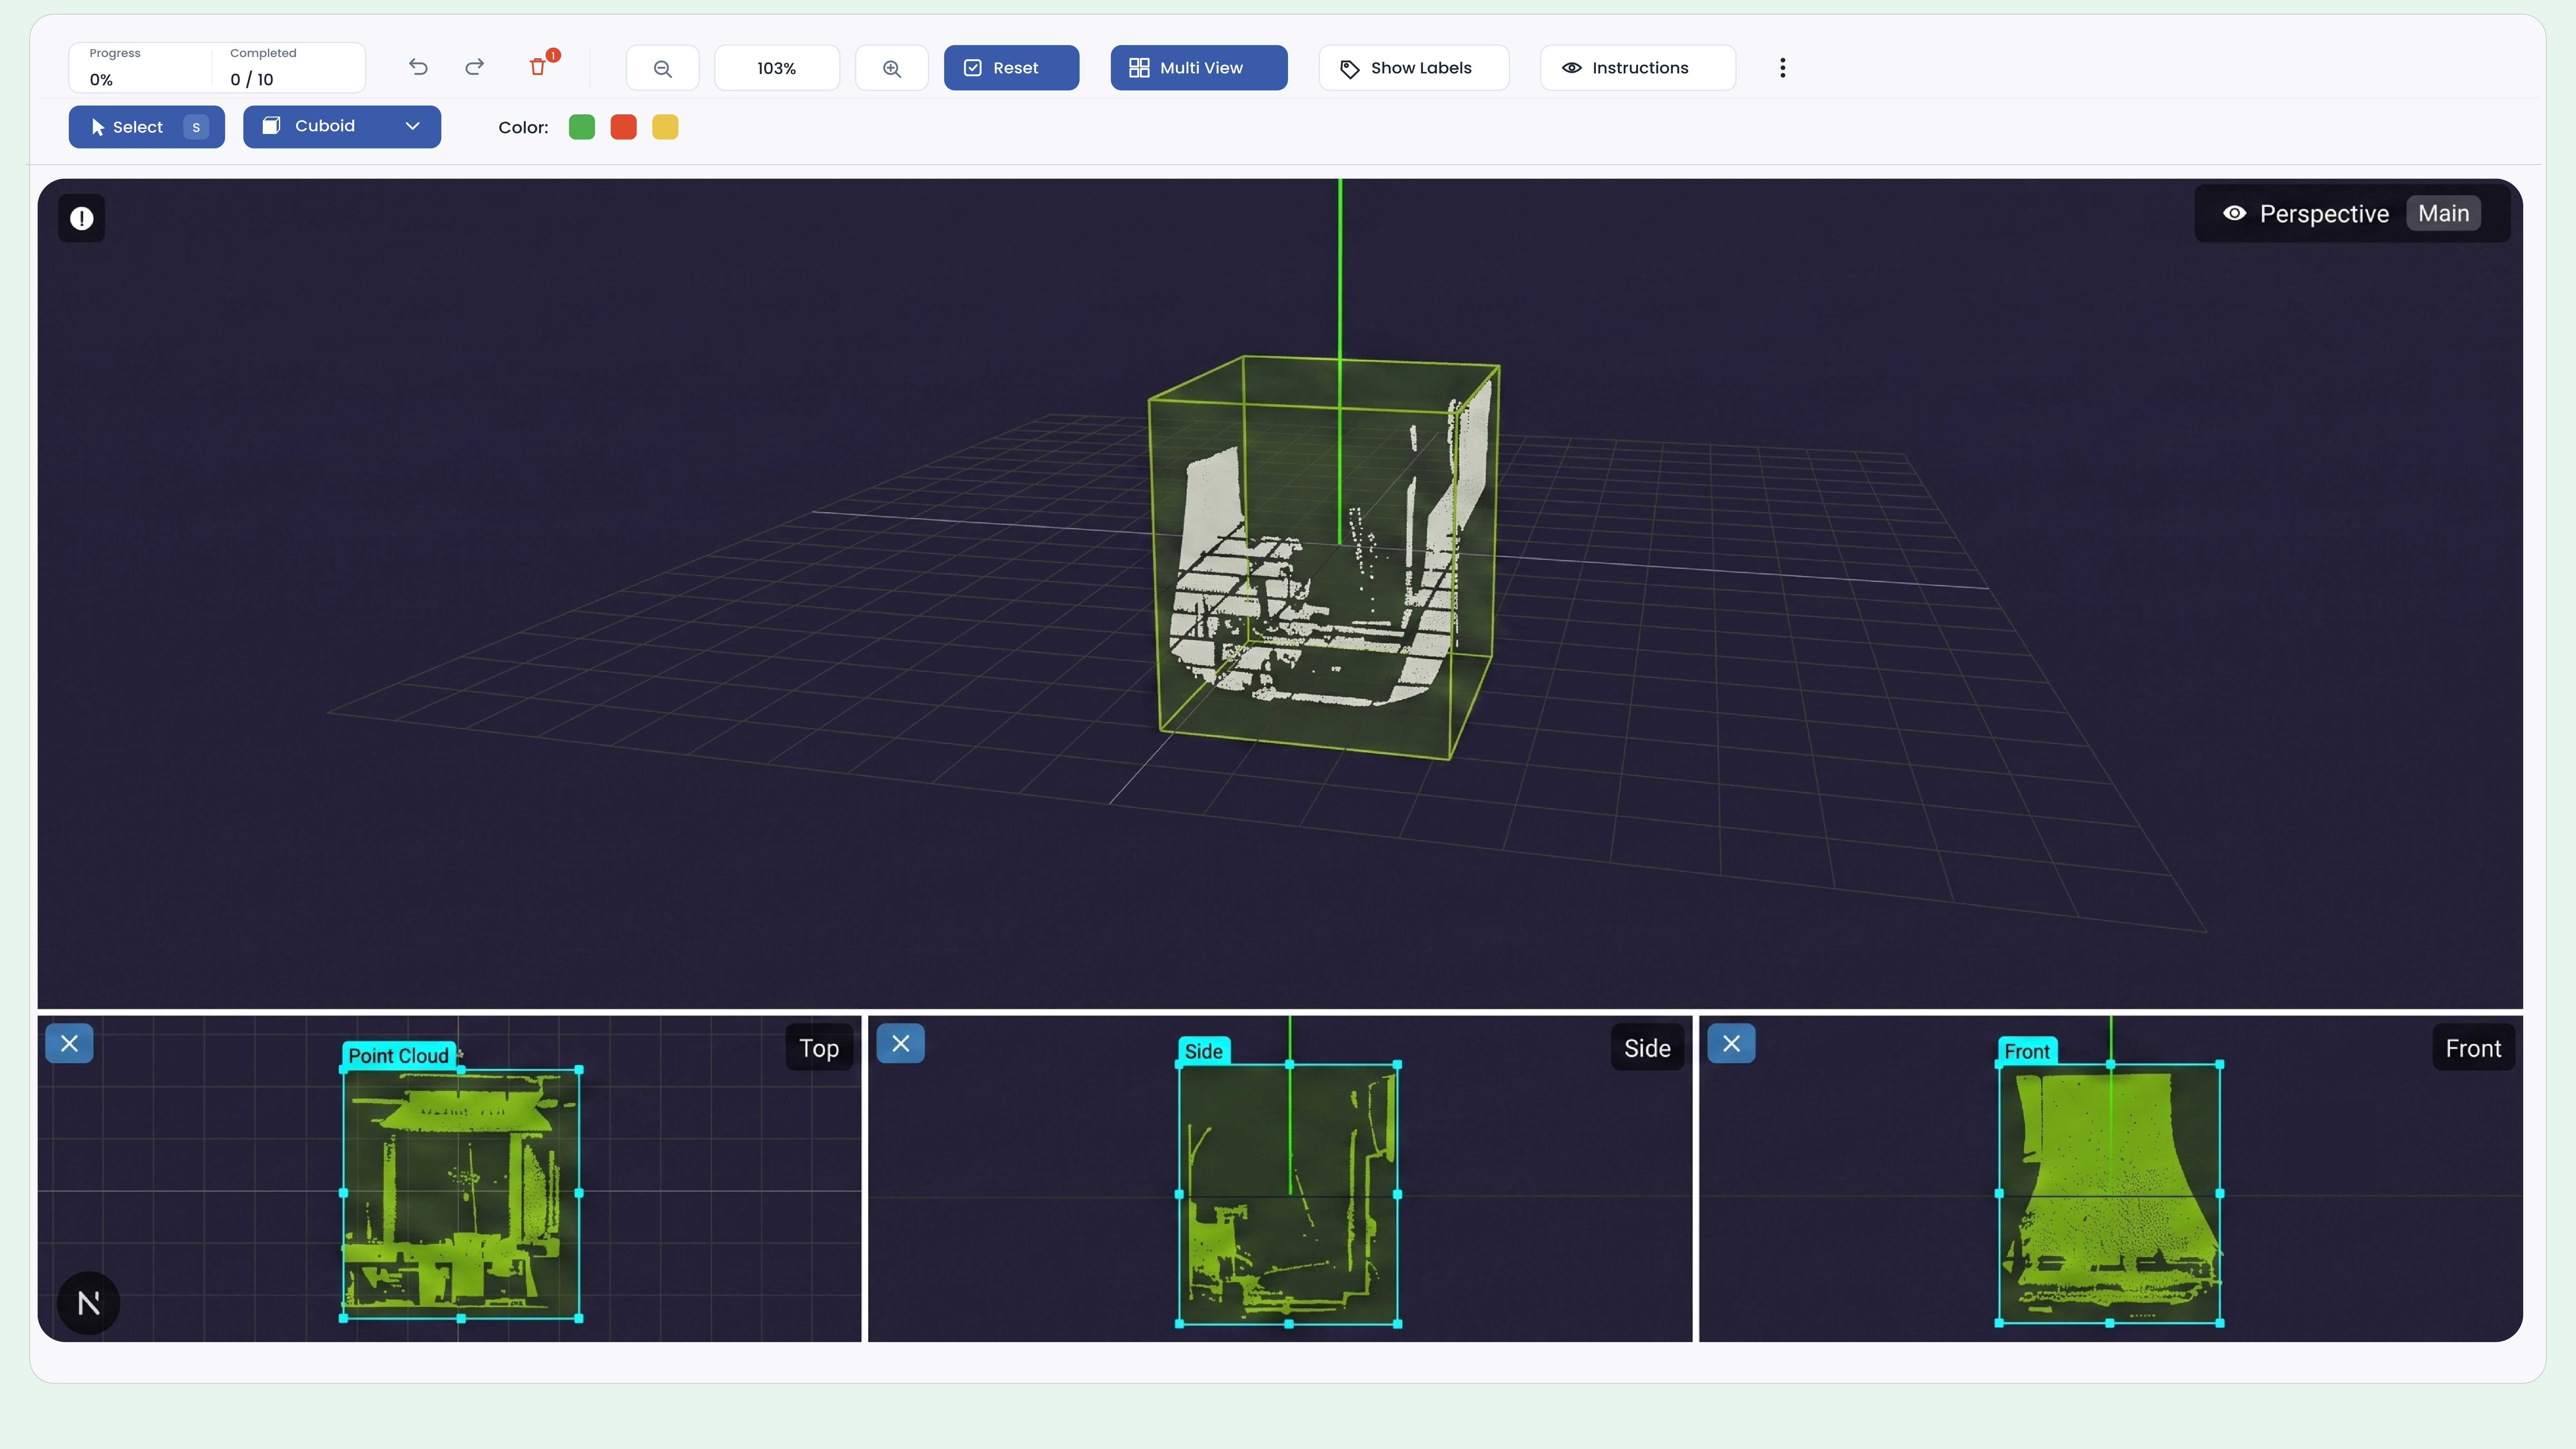The image size is (2576, 1449).
Task: Select the Point Cloud label tag
Action: pos(399,1056)
